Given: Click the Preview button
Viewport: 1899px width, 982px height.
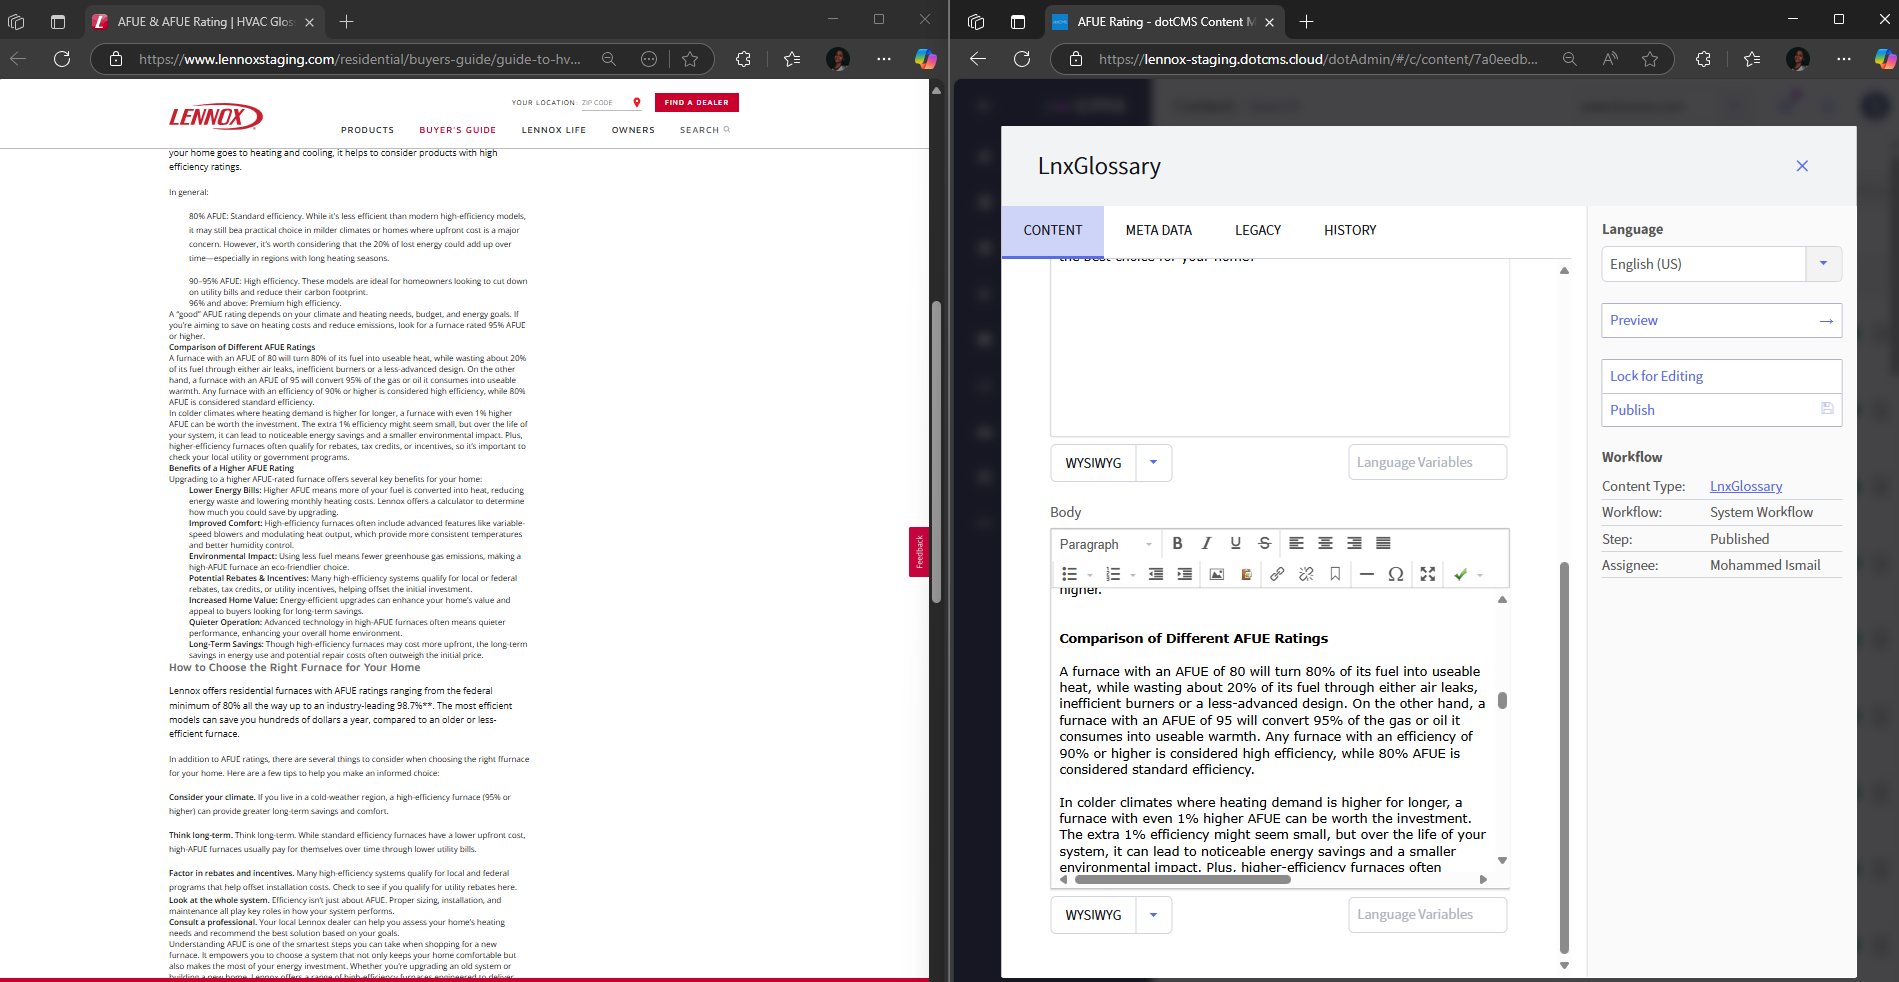Looking at the screenshot, I should point(1721,320).
